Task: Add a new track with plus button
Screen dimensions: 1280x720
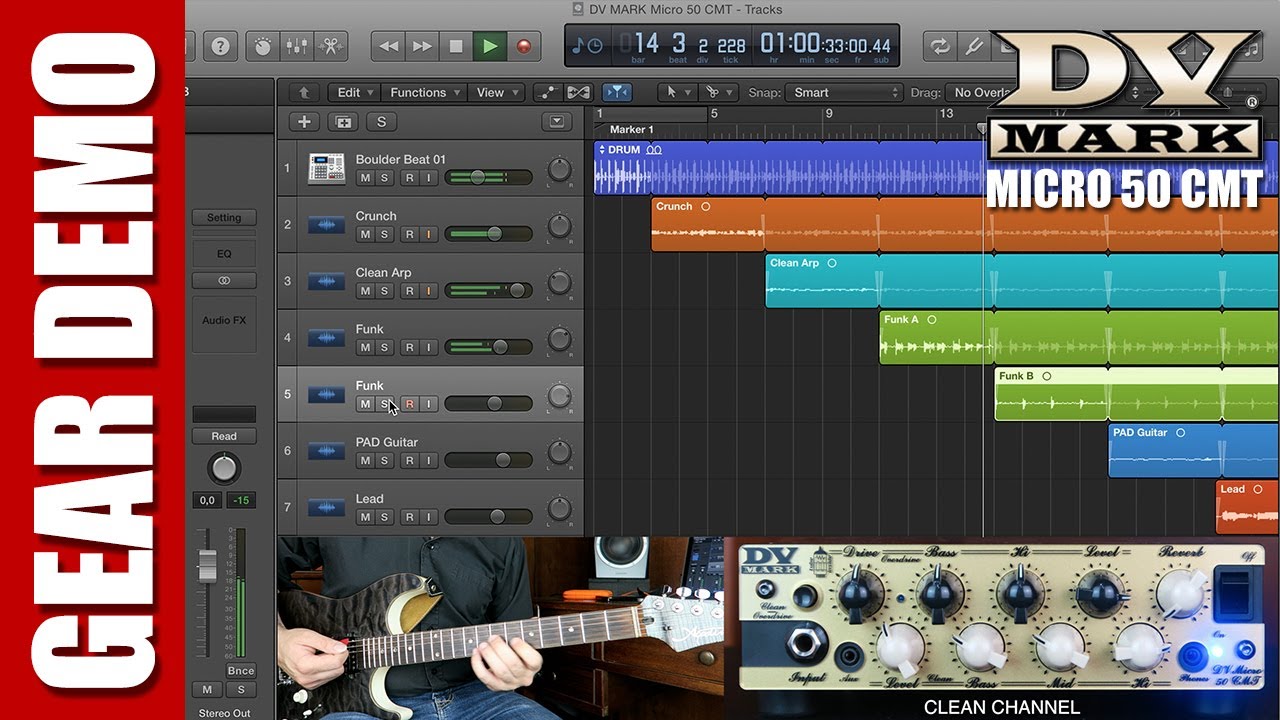Action: 305,122
